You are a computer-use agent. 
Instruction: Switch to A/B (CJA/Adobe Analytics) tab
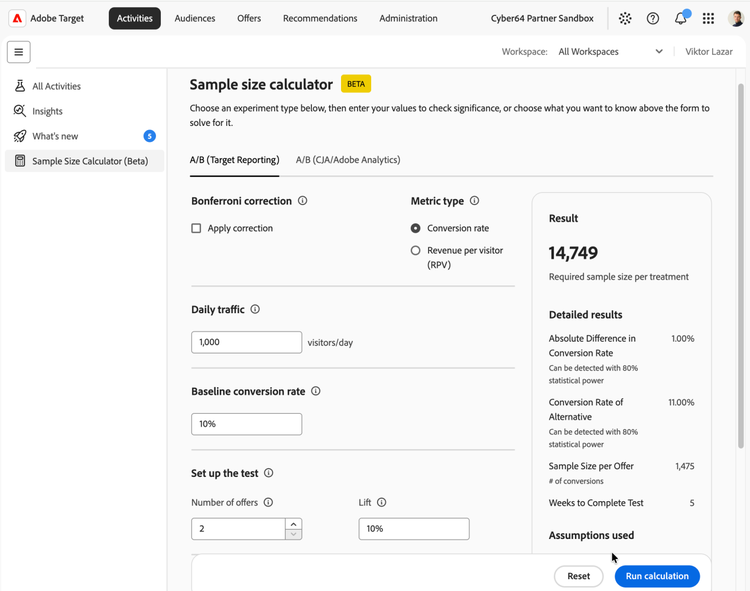[348, 160]
